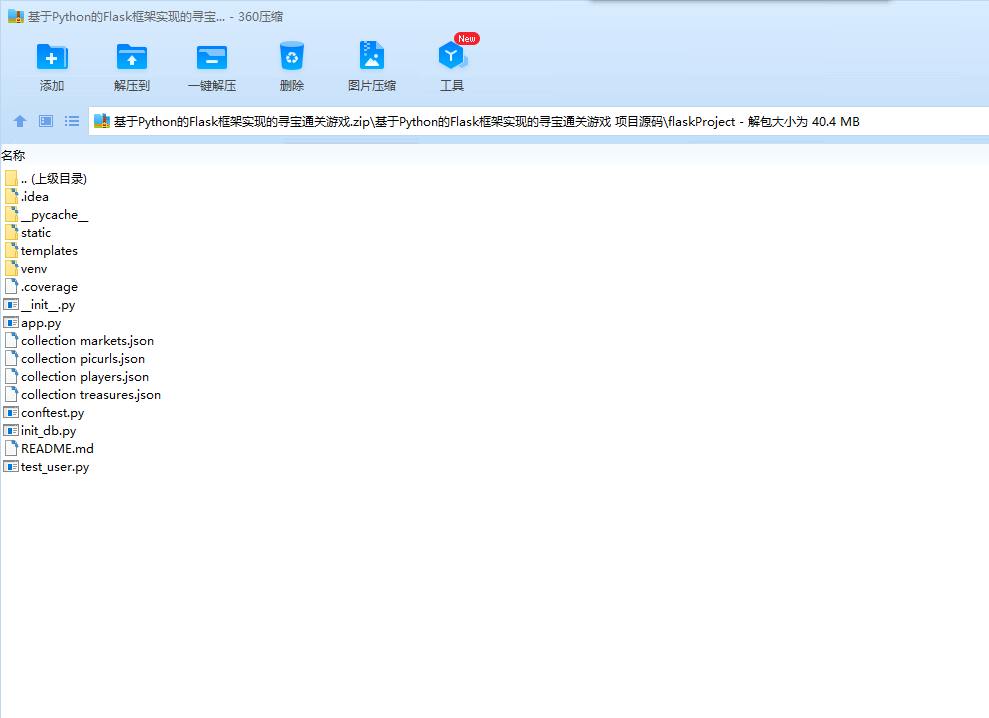The height and width of the screenshot is (718, 989).
Task: Select the templates folder icon
Action: point(11,250)
